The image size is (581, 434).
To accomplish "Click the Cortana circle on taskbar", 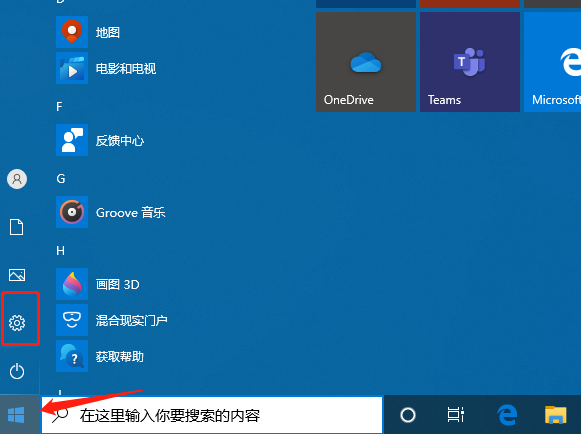I will [x=408, y=415].
